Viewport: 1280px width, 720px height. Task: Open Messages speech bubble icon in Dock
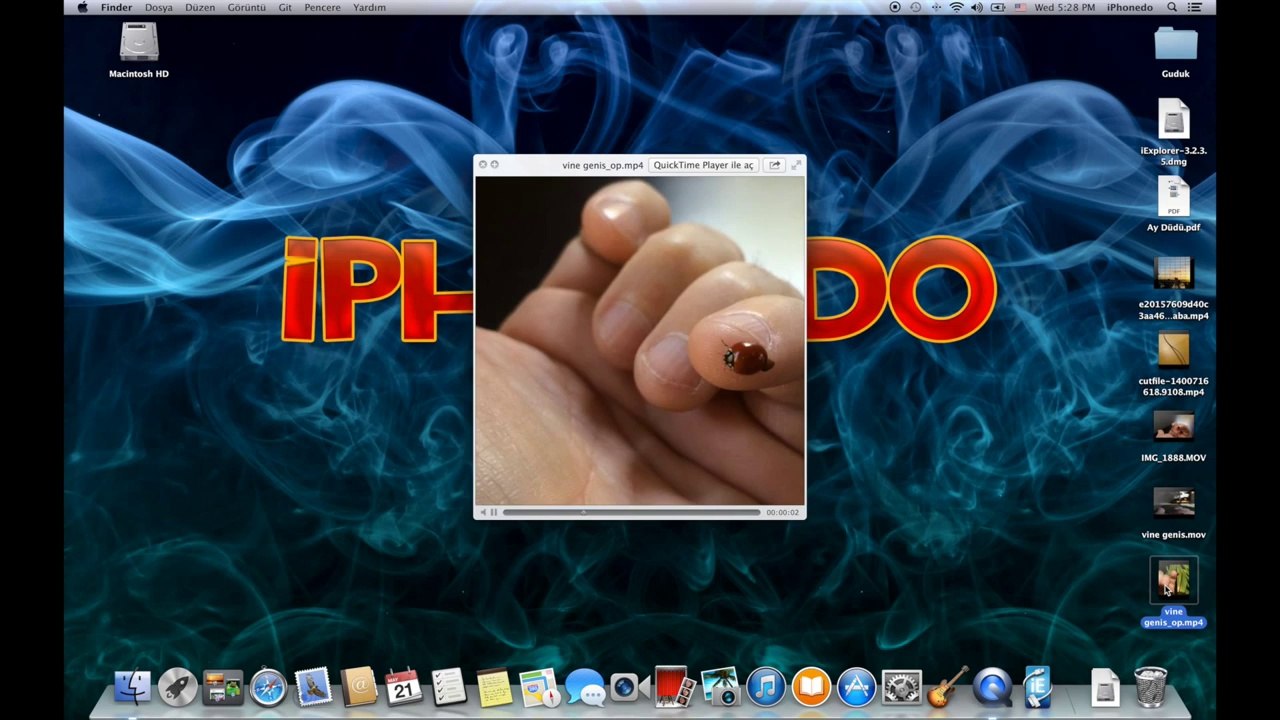click(584, 687)
